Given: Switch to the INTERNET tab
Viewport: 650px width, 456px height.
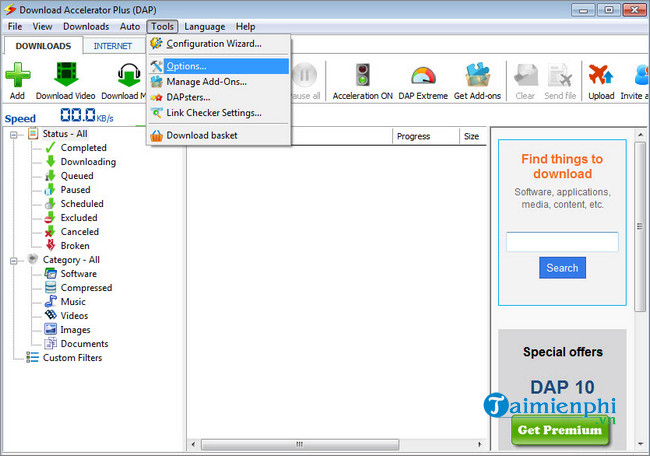Looking at the screenshot, I should 113,46.
